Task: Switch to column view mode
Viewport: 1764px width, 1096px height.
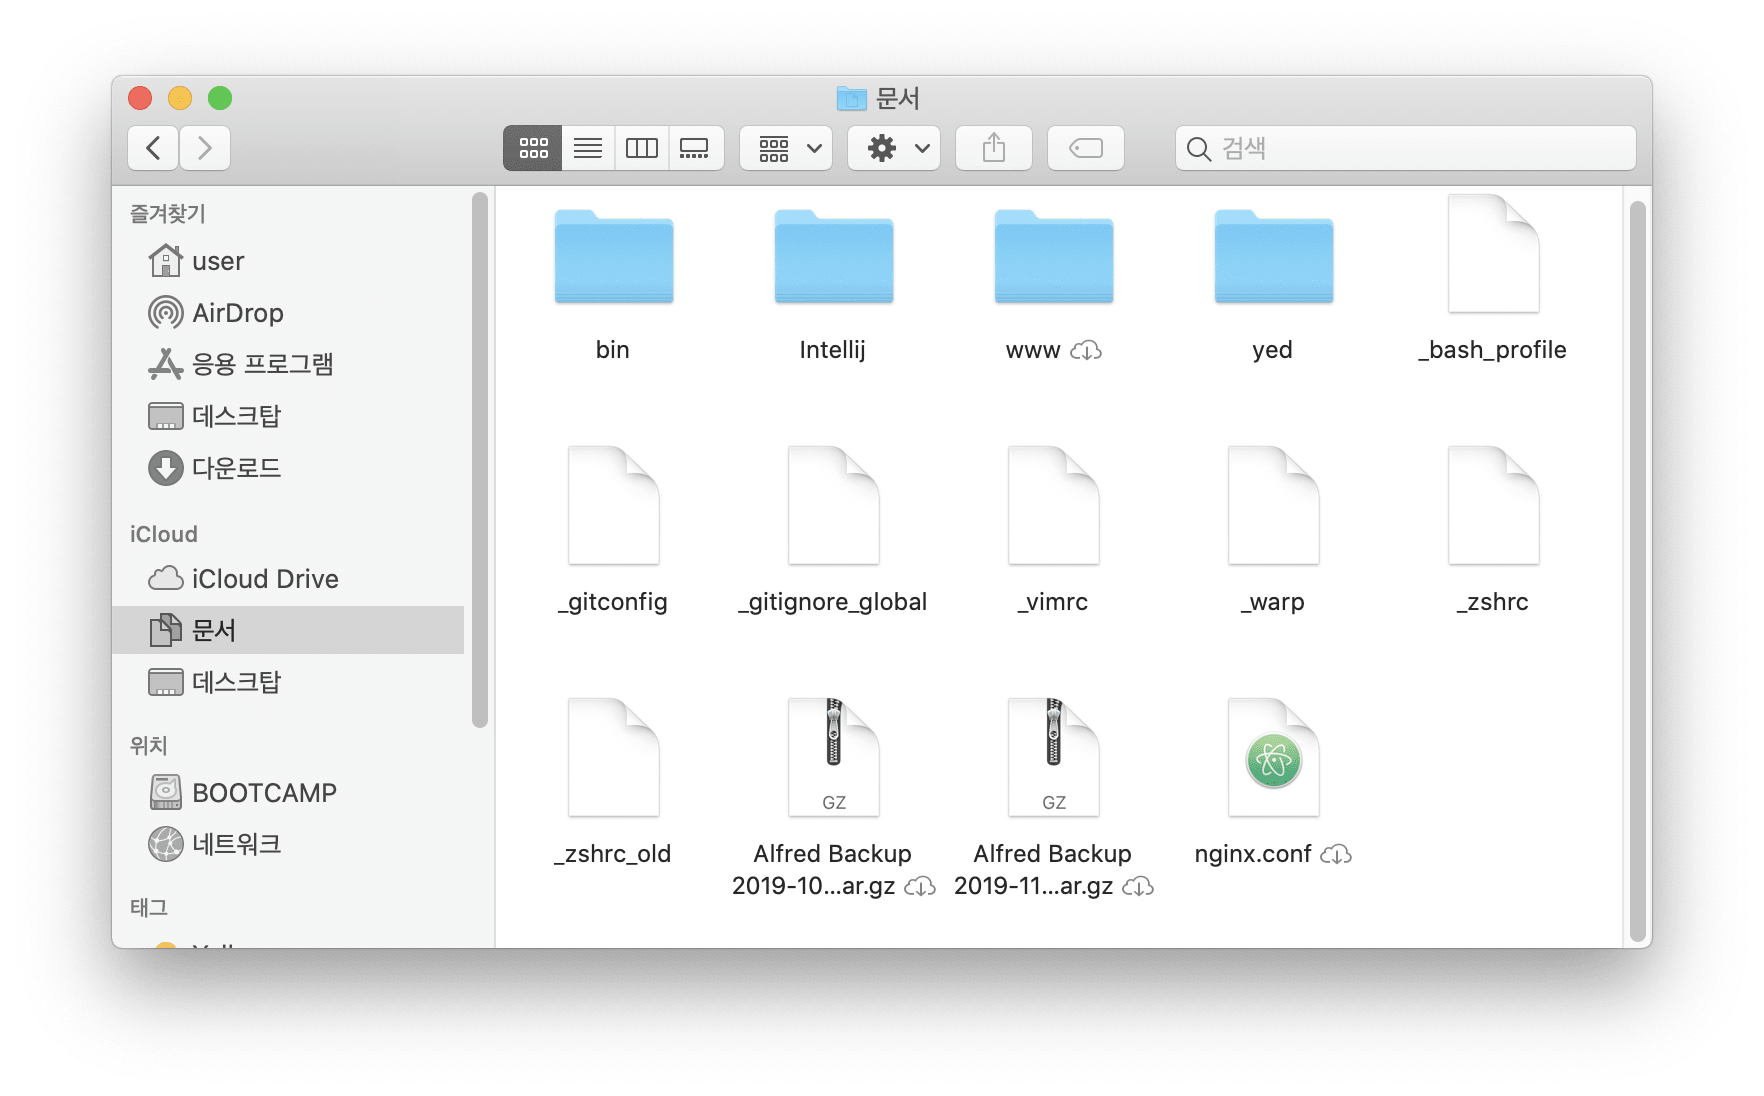Action: [641, 148]
